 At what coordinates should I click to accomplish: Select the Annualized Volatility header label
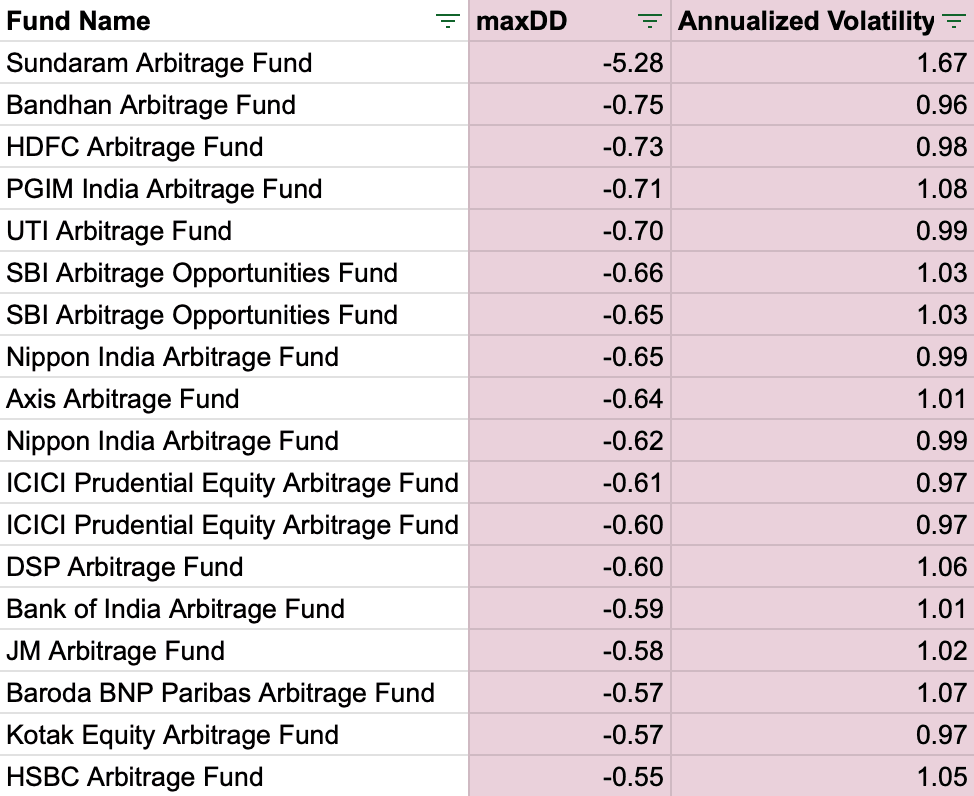coord(806,21)
